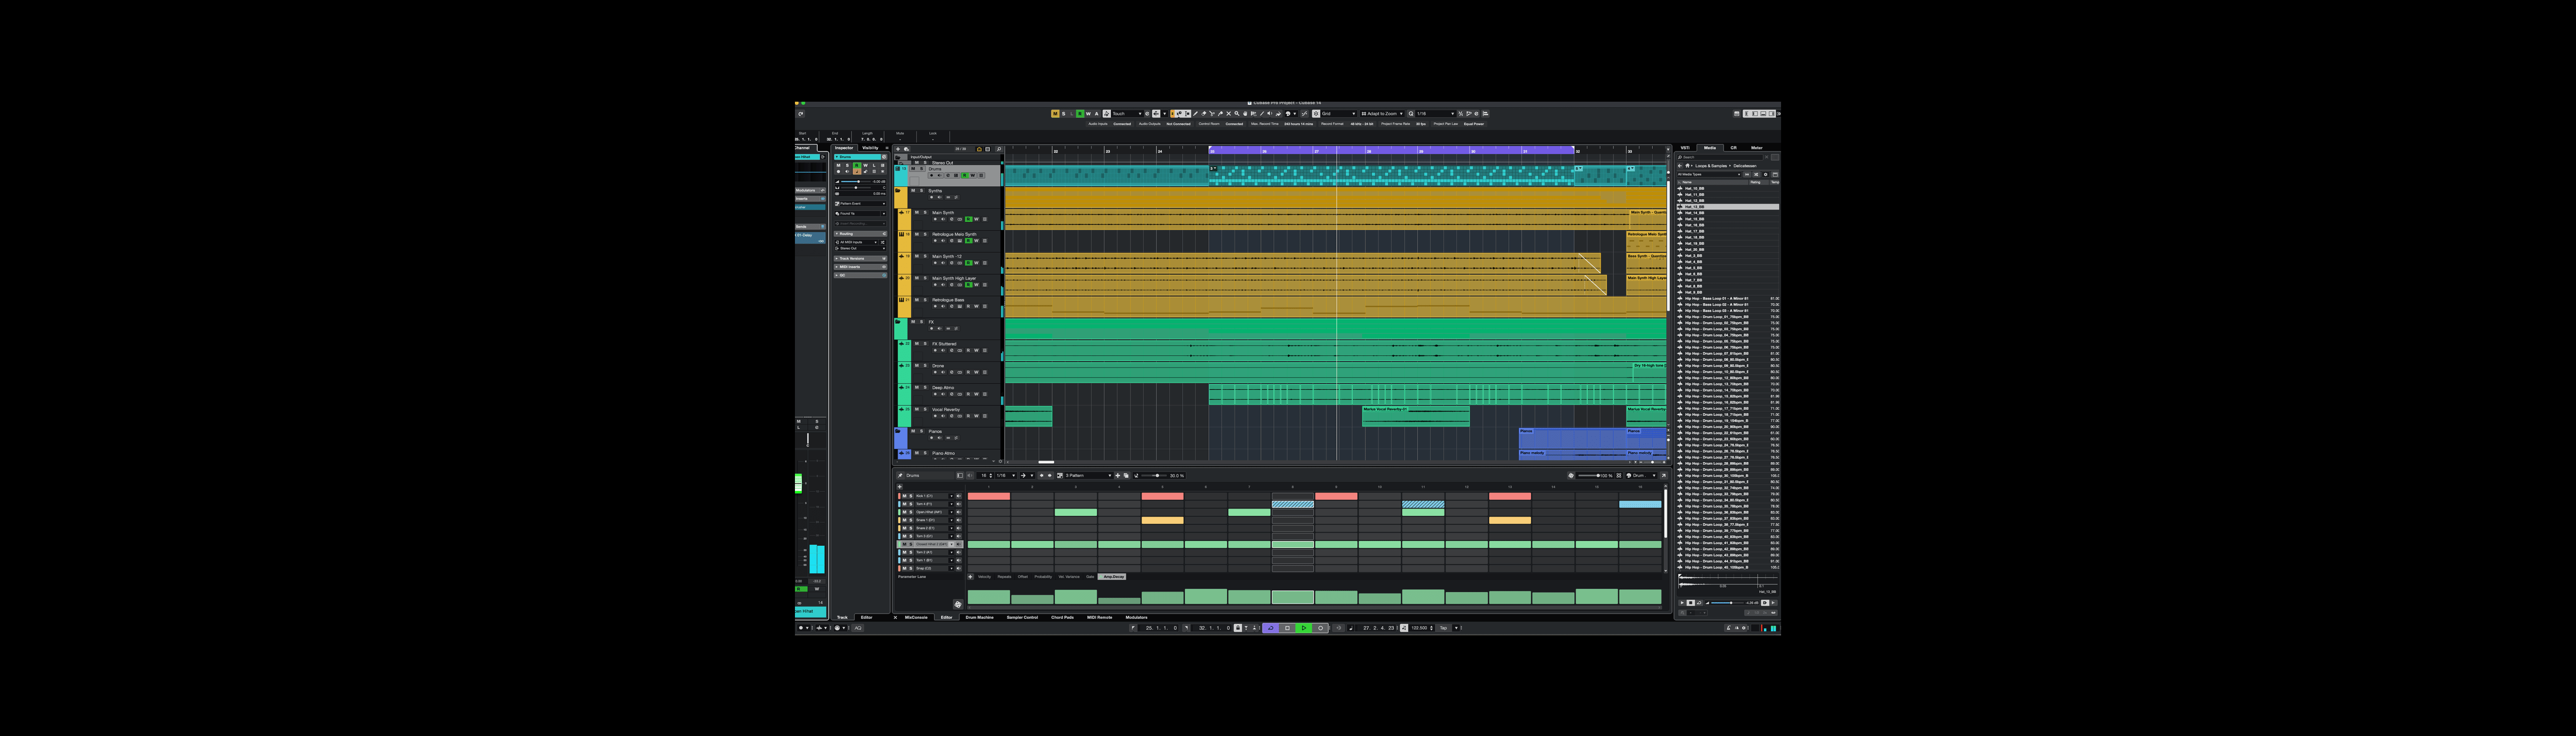Solo the Snare 1 (D1) drum lane
This screenshot has height=736, width=2576.
click(911, 520)
